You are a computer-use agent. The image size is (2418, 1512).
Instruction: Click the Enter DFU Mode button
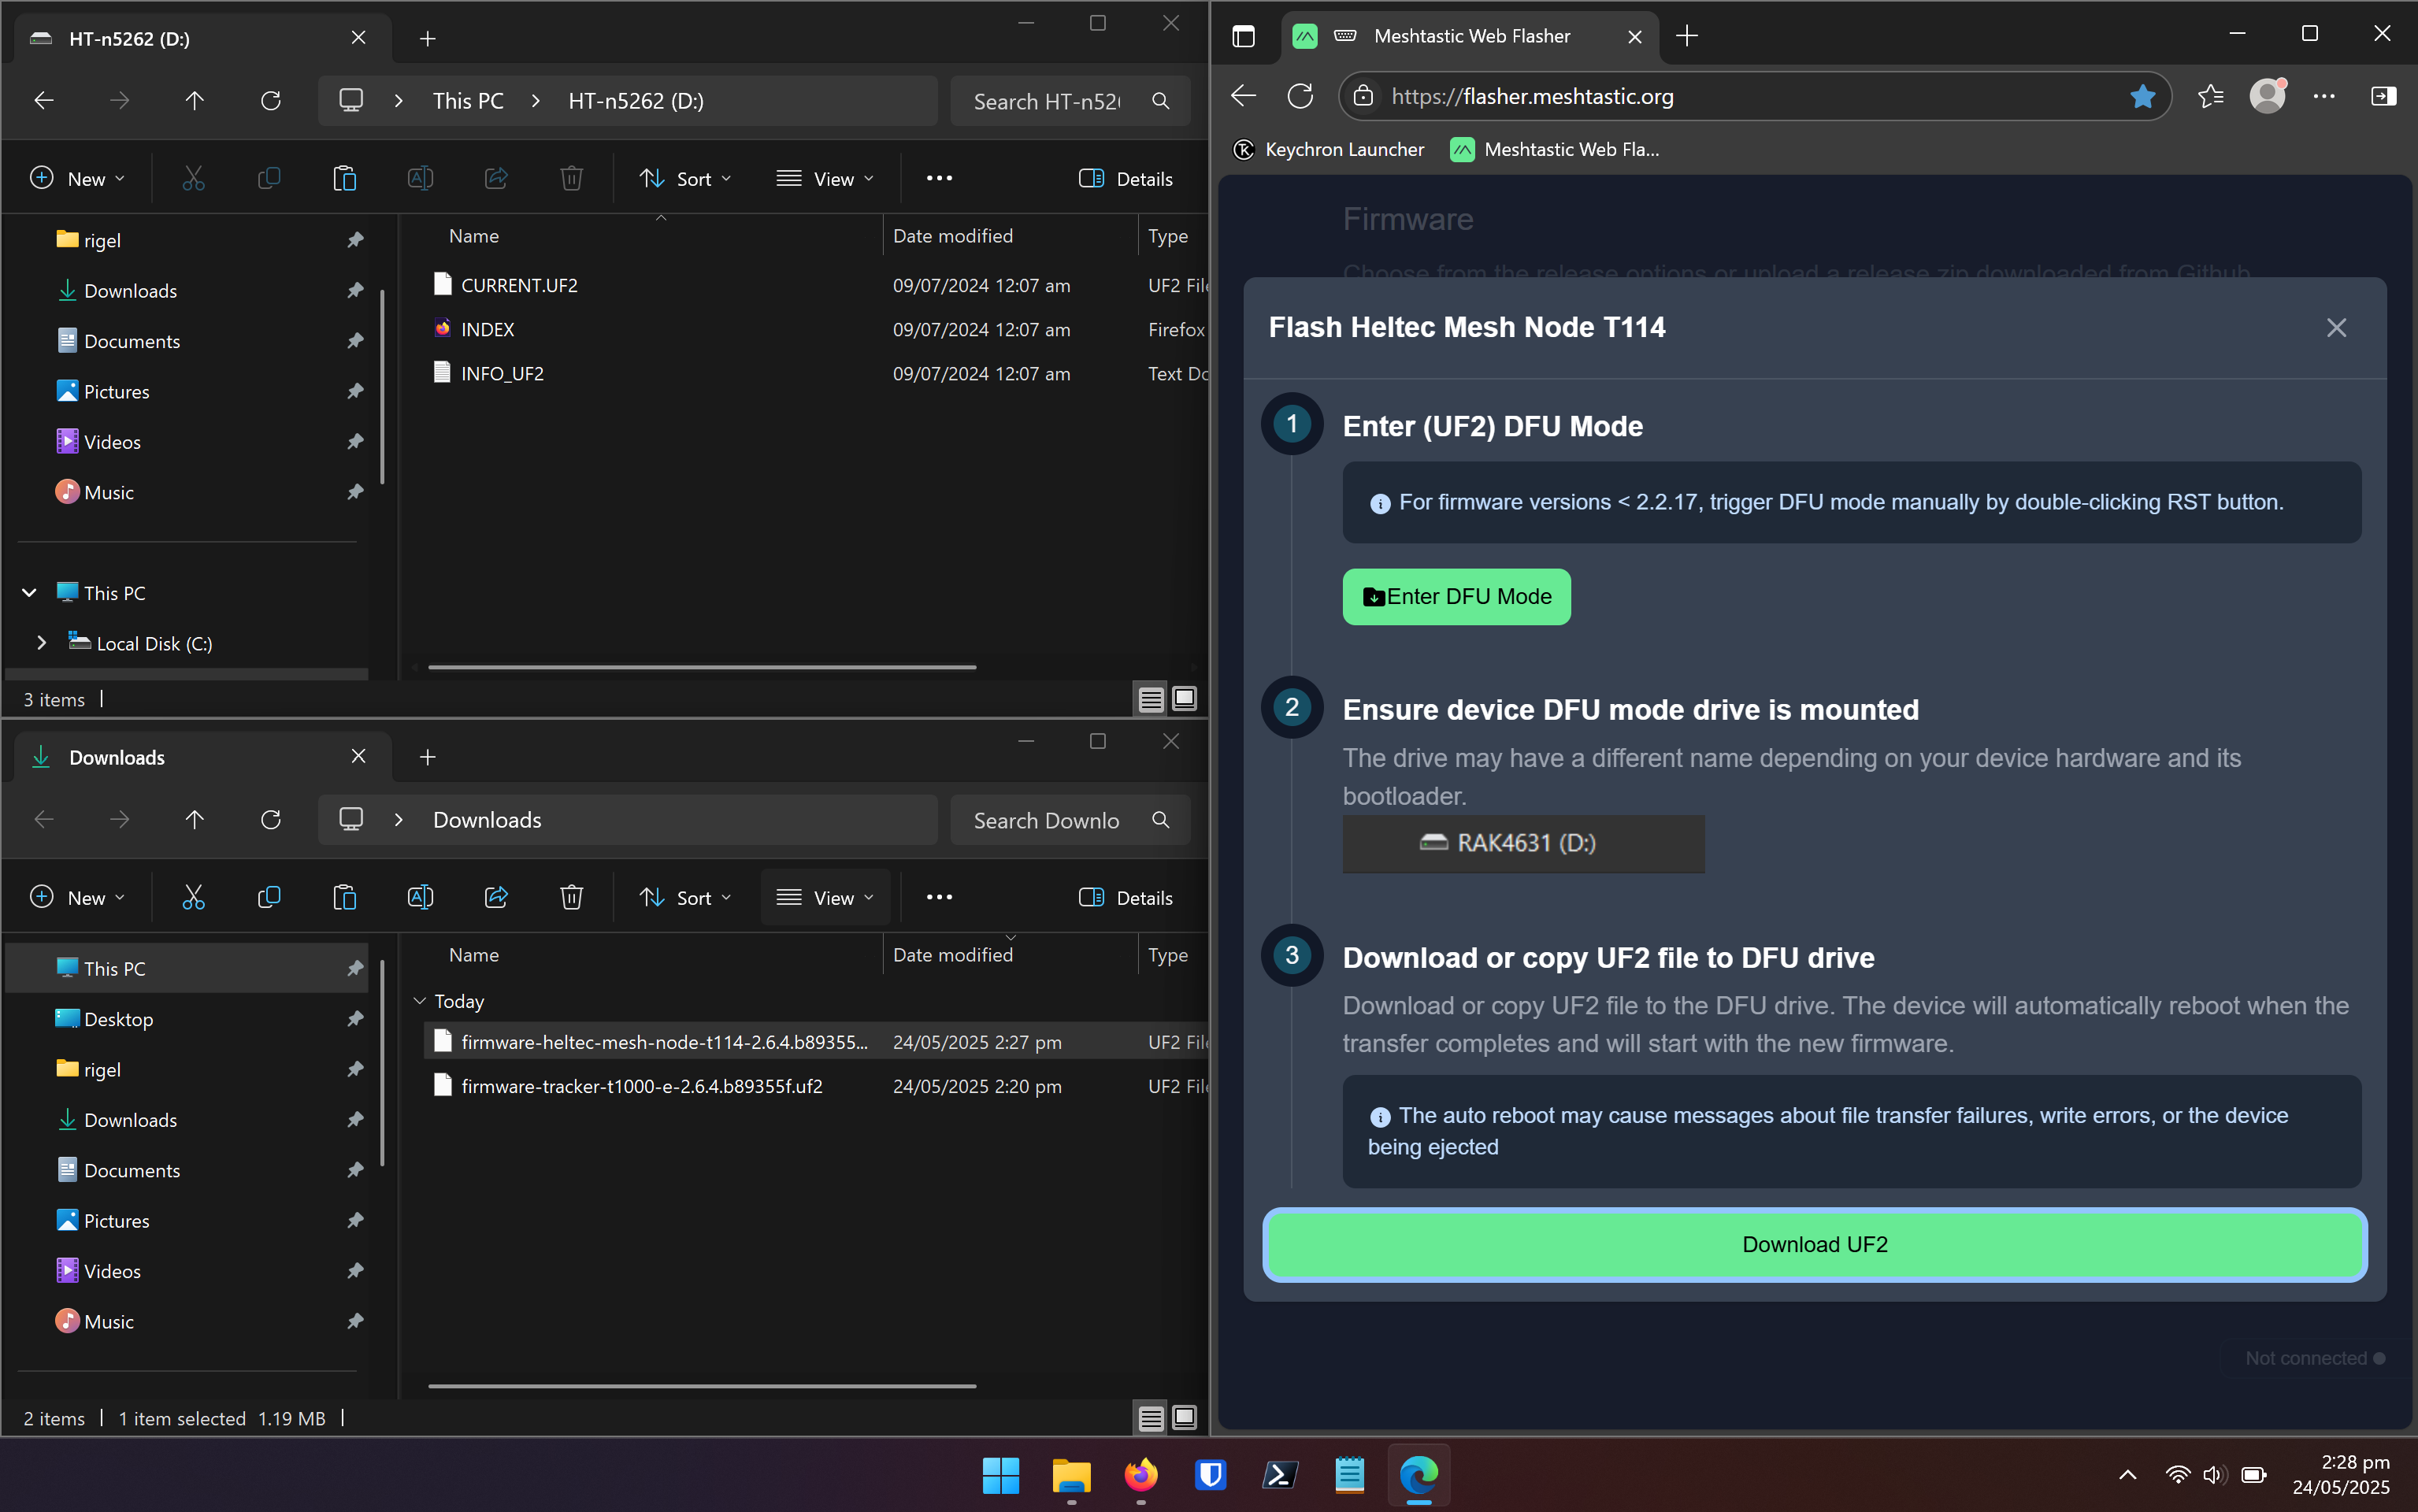(1456, 596)
